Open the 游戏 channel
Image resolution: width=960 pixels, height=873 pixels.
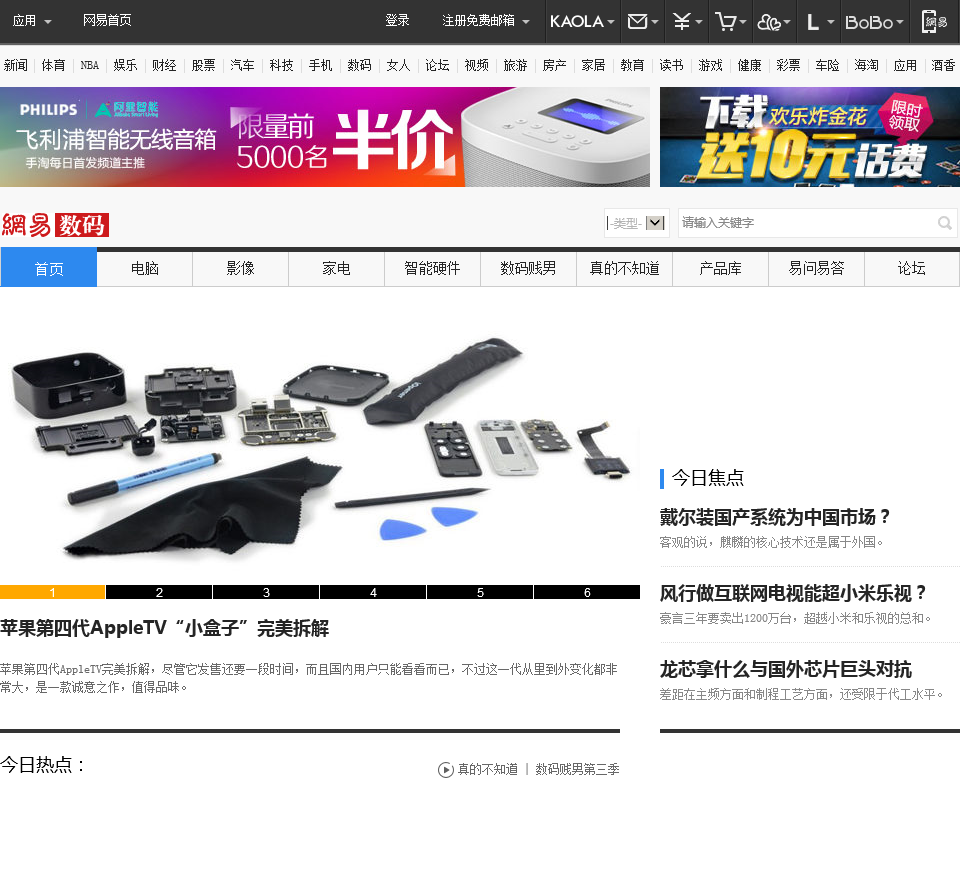(x=710, y=65)
